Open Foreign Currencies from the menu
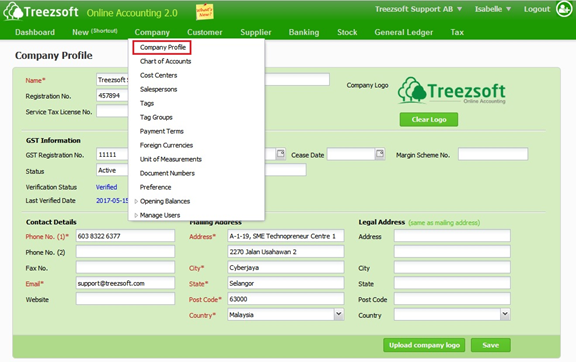Screen dimensions: 576x362 click(x=166, y=145)
